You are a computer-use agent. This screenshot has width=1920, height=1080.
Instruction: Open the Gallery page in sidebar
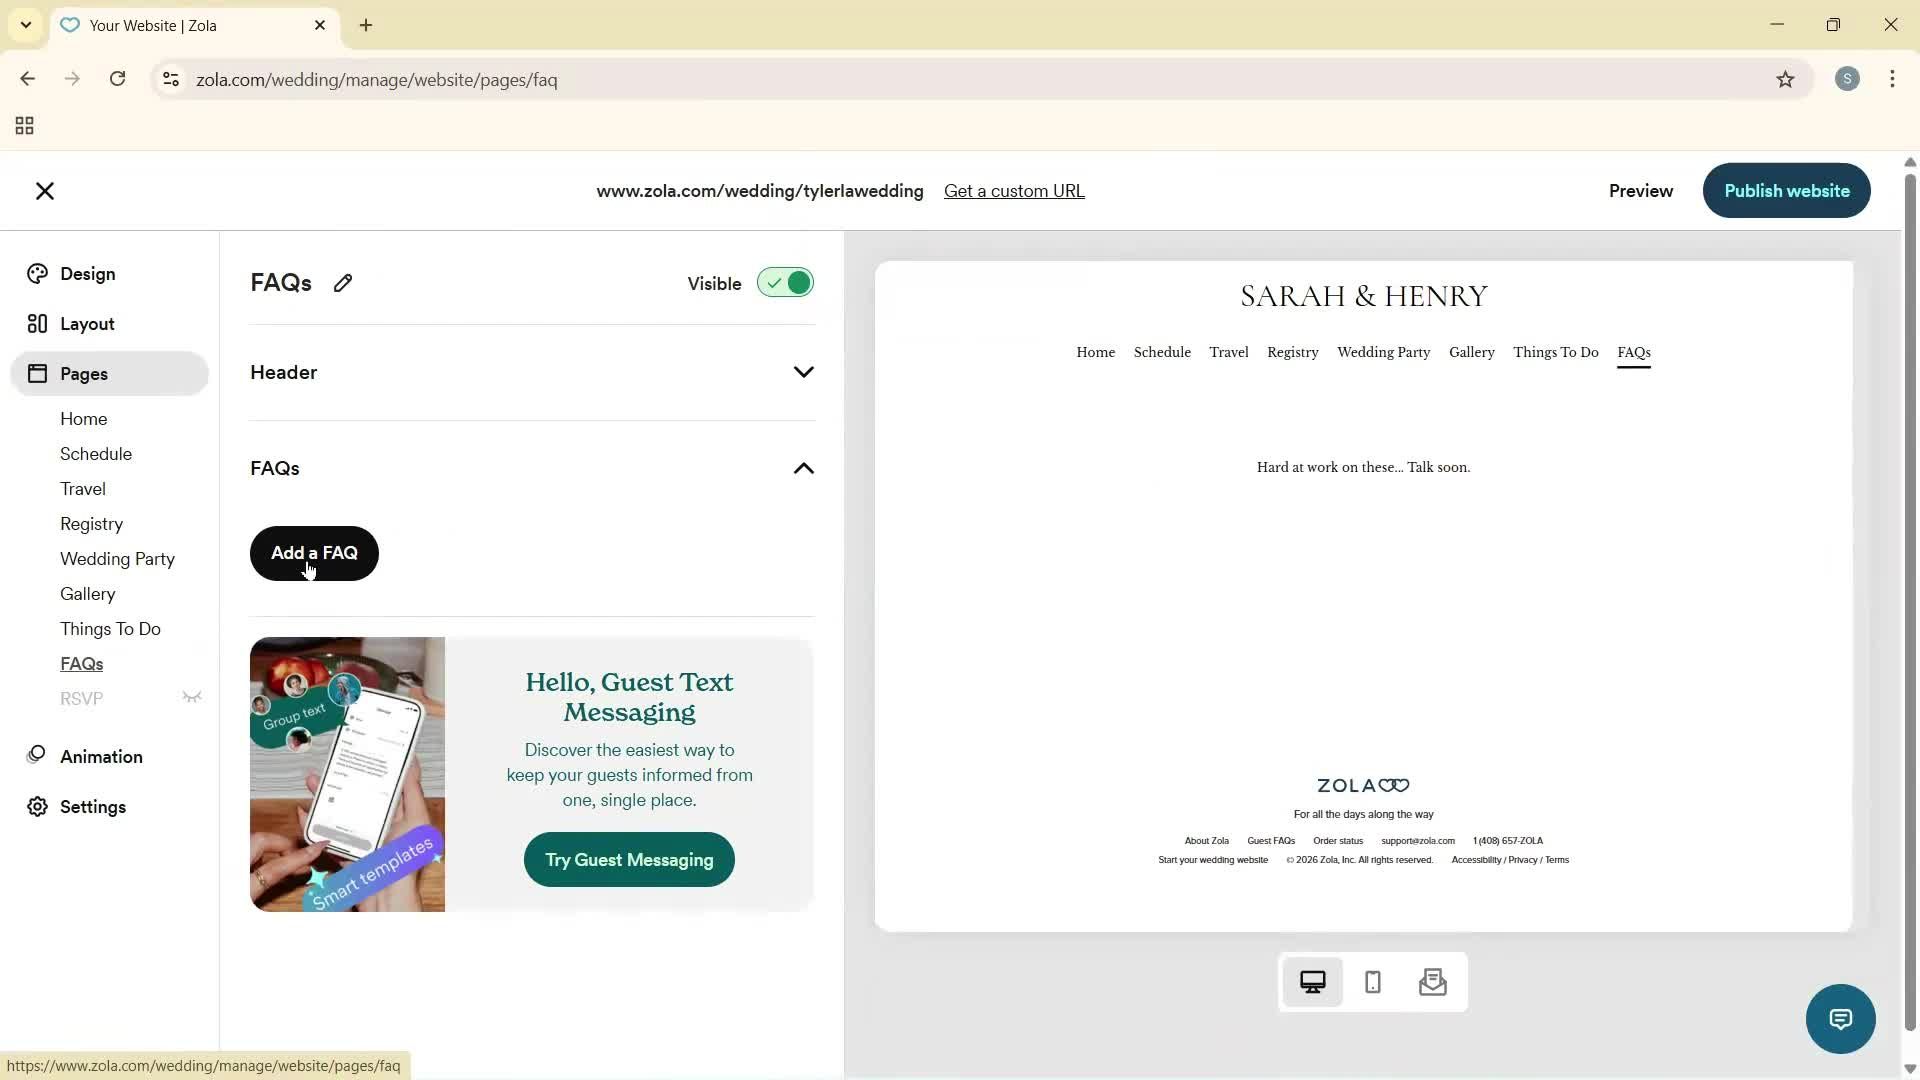coord(86,593)
